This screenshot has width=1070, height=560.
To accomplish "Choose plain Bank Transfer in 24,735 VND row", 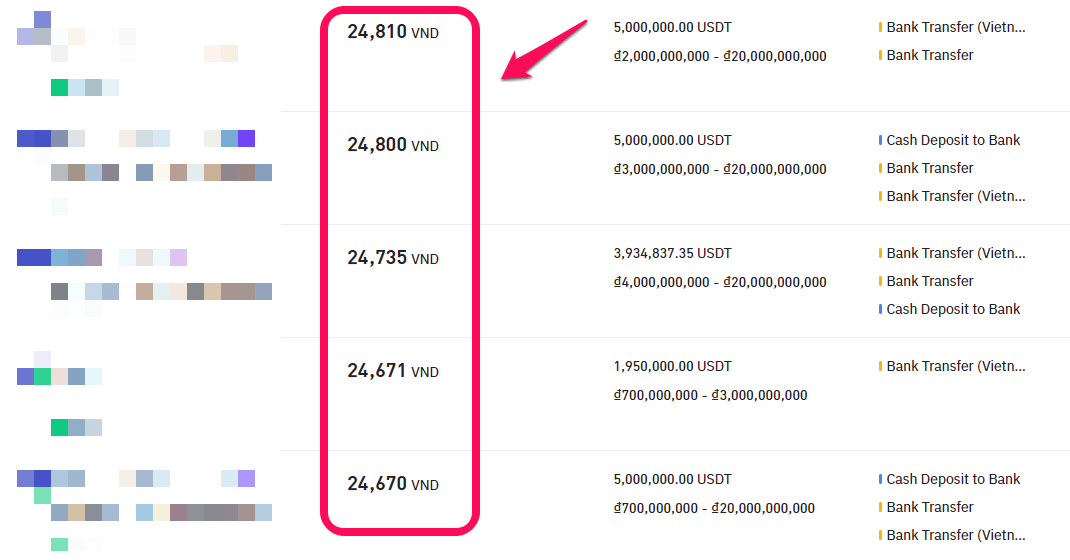I will tap(930, 281).
